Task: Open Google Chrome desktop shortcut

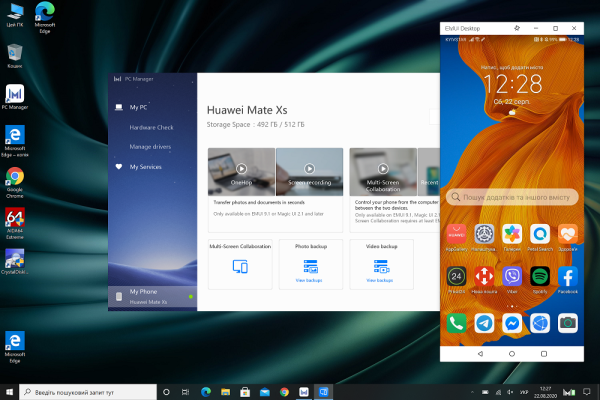Action: pyautogui.click(x=15, y=178)
